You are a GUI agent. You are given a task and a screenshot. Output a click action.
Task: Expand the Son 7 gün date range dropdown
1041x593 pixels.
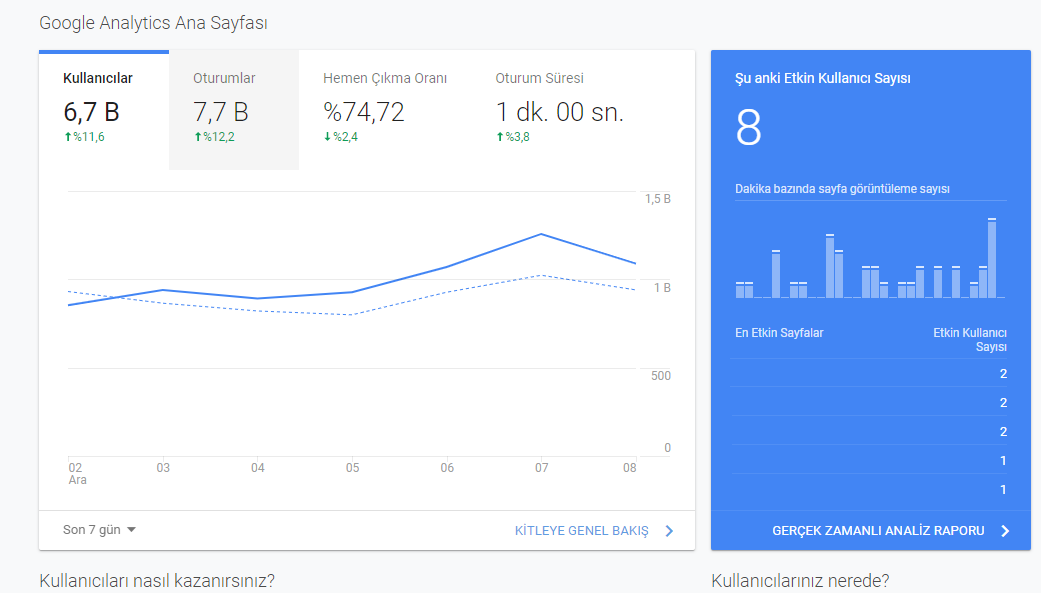click(99, 530)
